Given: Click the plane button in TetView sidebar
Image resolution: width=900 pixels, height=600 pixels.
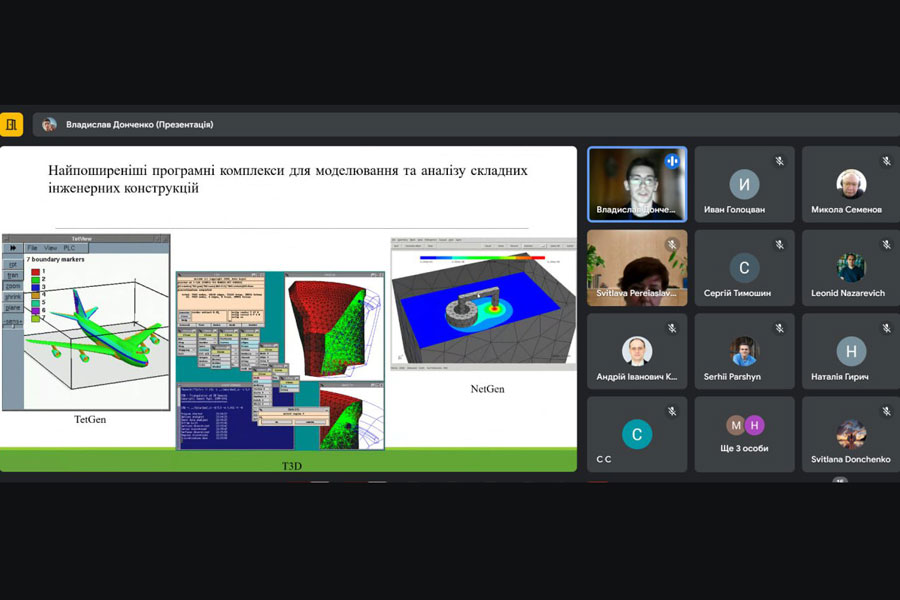Looking at the screenshot, I should tap(13, 308).
